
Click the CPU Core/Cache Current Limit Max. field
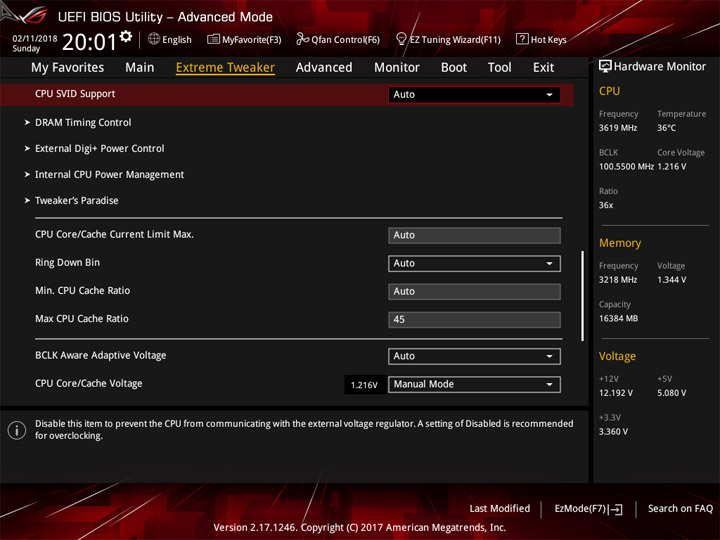(474, 236)
